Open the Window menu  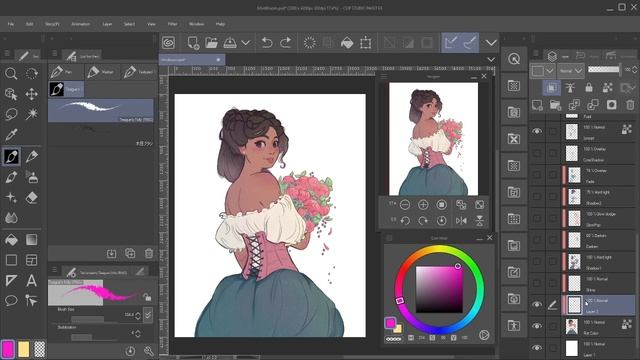pyautogui.click(x=196, y=24)
